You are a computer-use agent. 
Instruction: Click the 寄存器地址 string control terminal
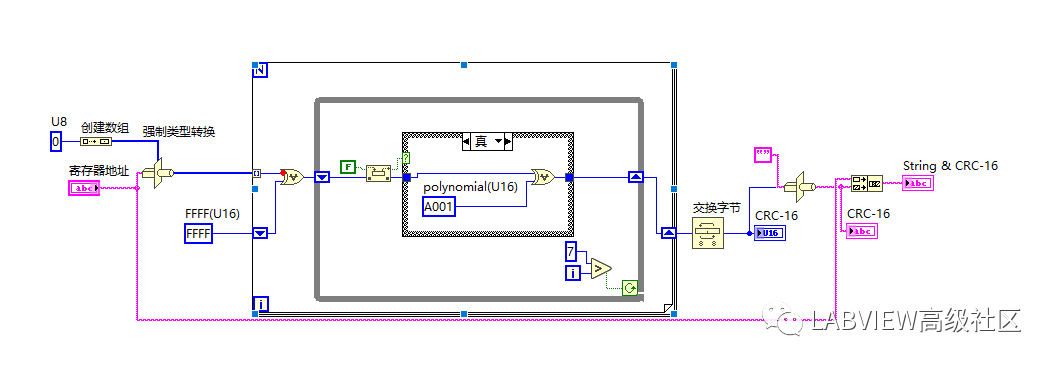[x=84, y=189]
